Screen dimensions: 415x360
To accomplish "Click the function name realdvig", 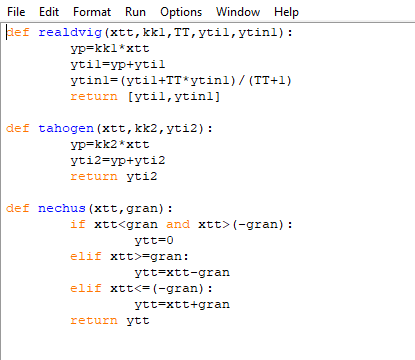I will (70, 32).
